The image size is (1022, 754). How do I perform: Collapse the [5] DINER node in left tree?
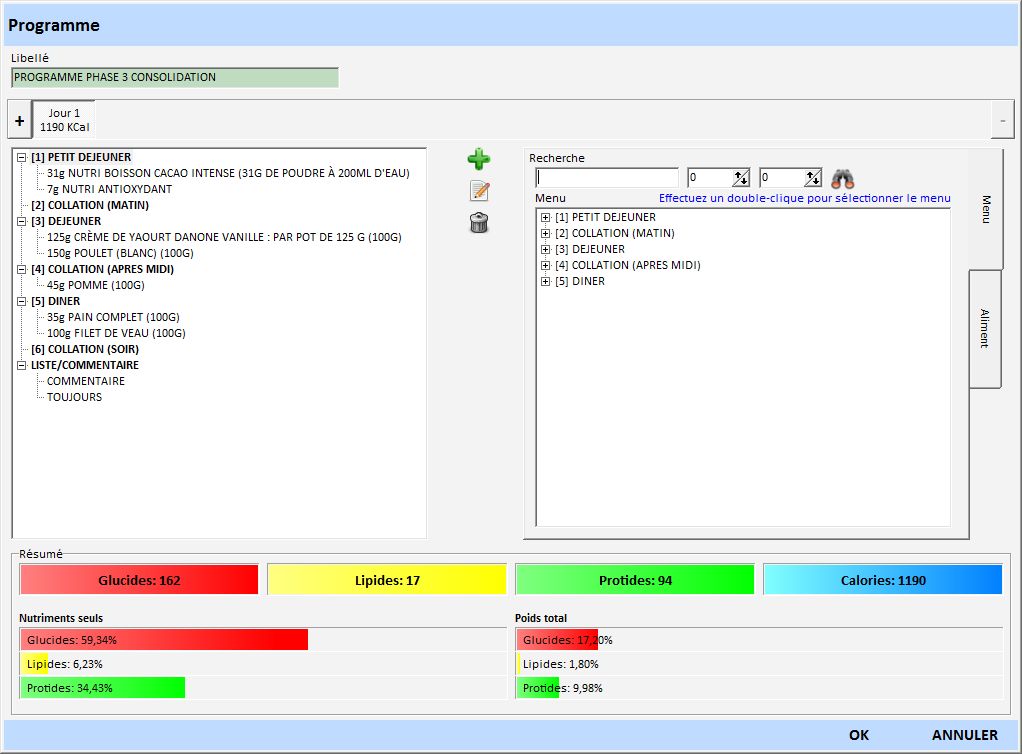pyautogui.click(x=22, y=301)
